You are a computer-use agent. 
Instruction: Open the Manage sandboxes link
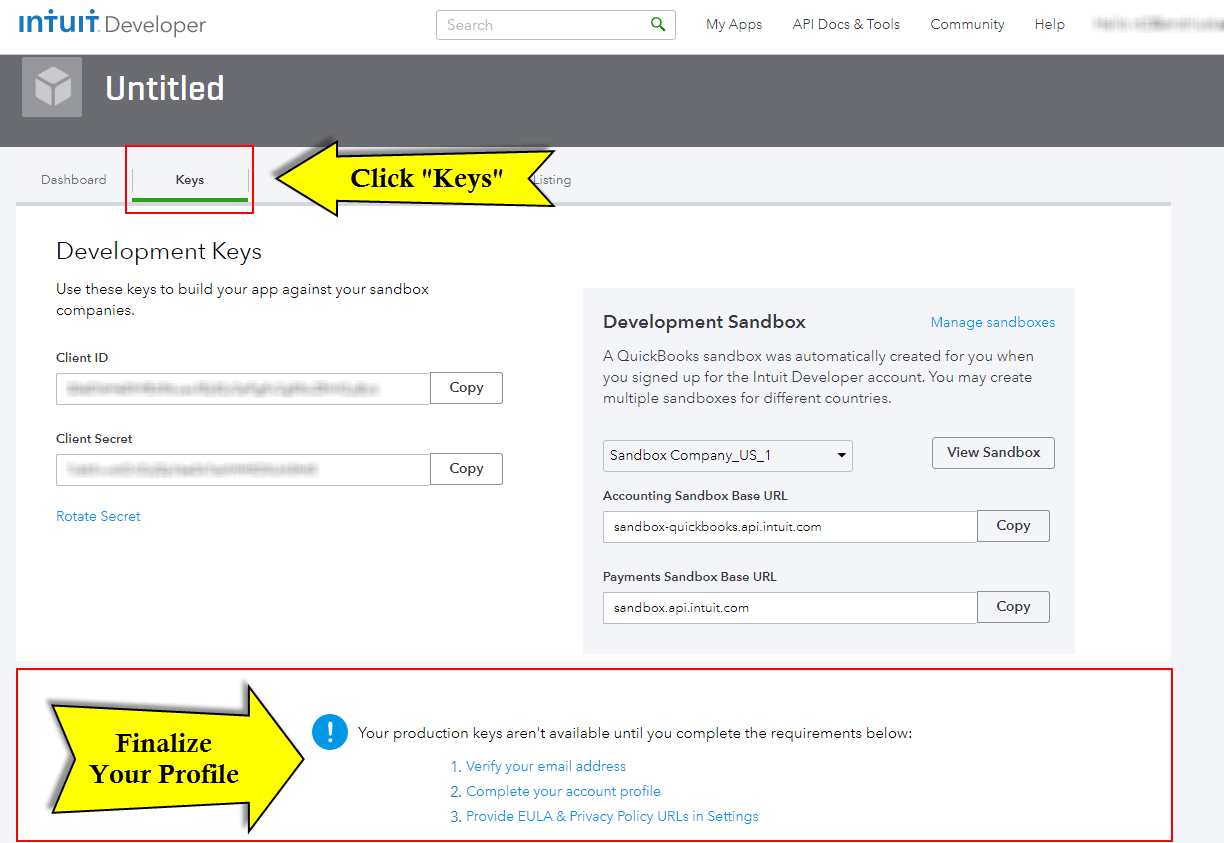pos(992,322)
